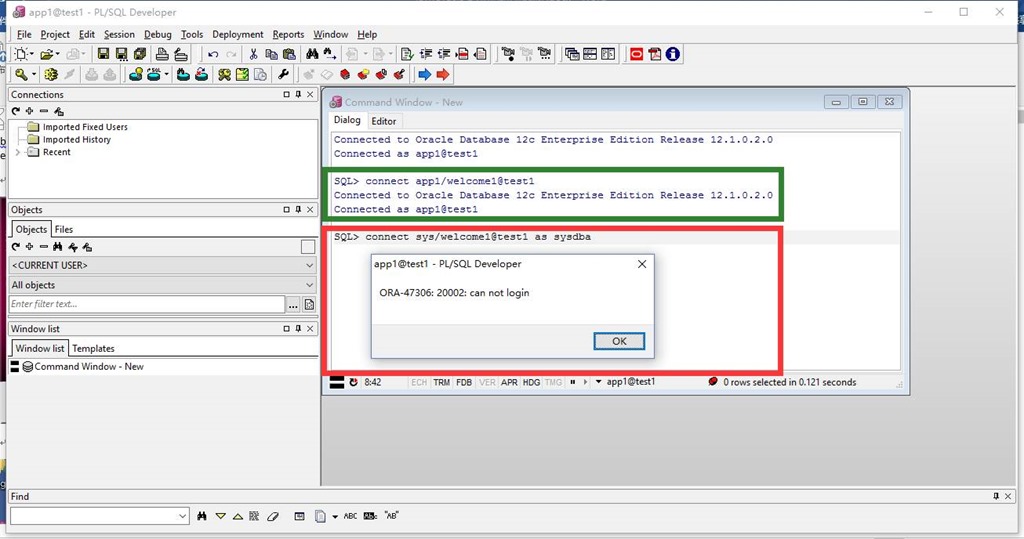The width and height of the screenshot is (1024, 539).
Task: Select the Imported History folder
Action: [76, 139]
